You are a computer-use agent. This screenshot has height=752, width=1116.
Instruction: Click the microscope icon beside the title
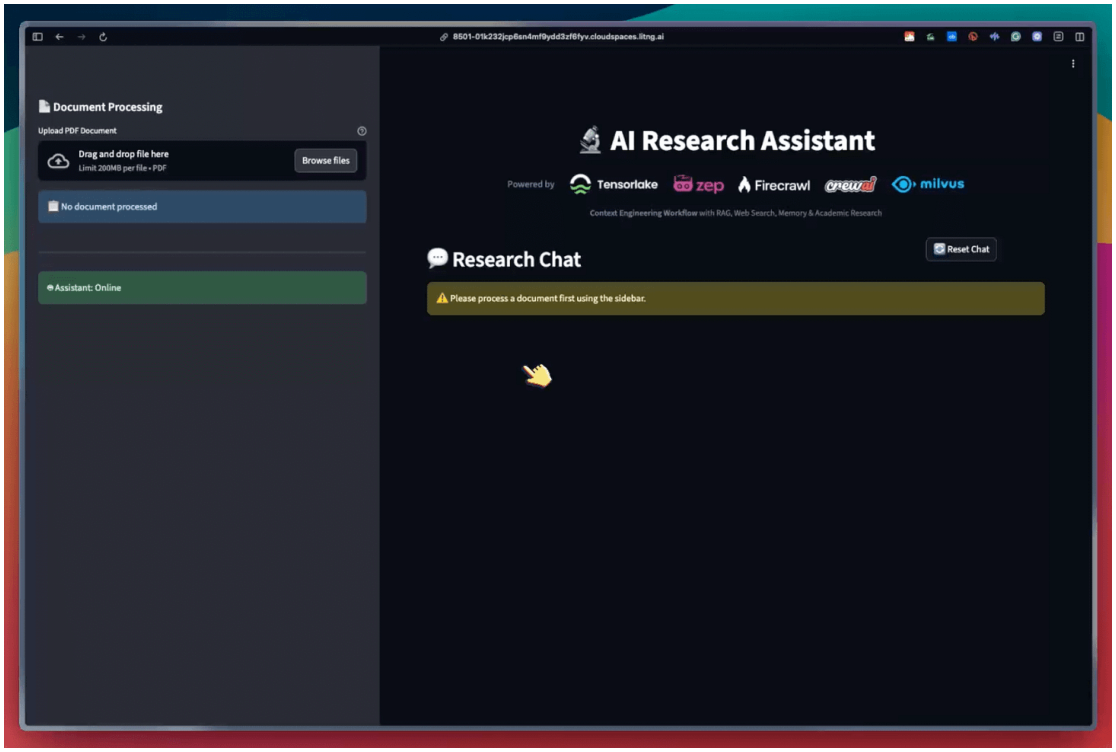pos(590,140)
